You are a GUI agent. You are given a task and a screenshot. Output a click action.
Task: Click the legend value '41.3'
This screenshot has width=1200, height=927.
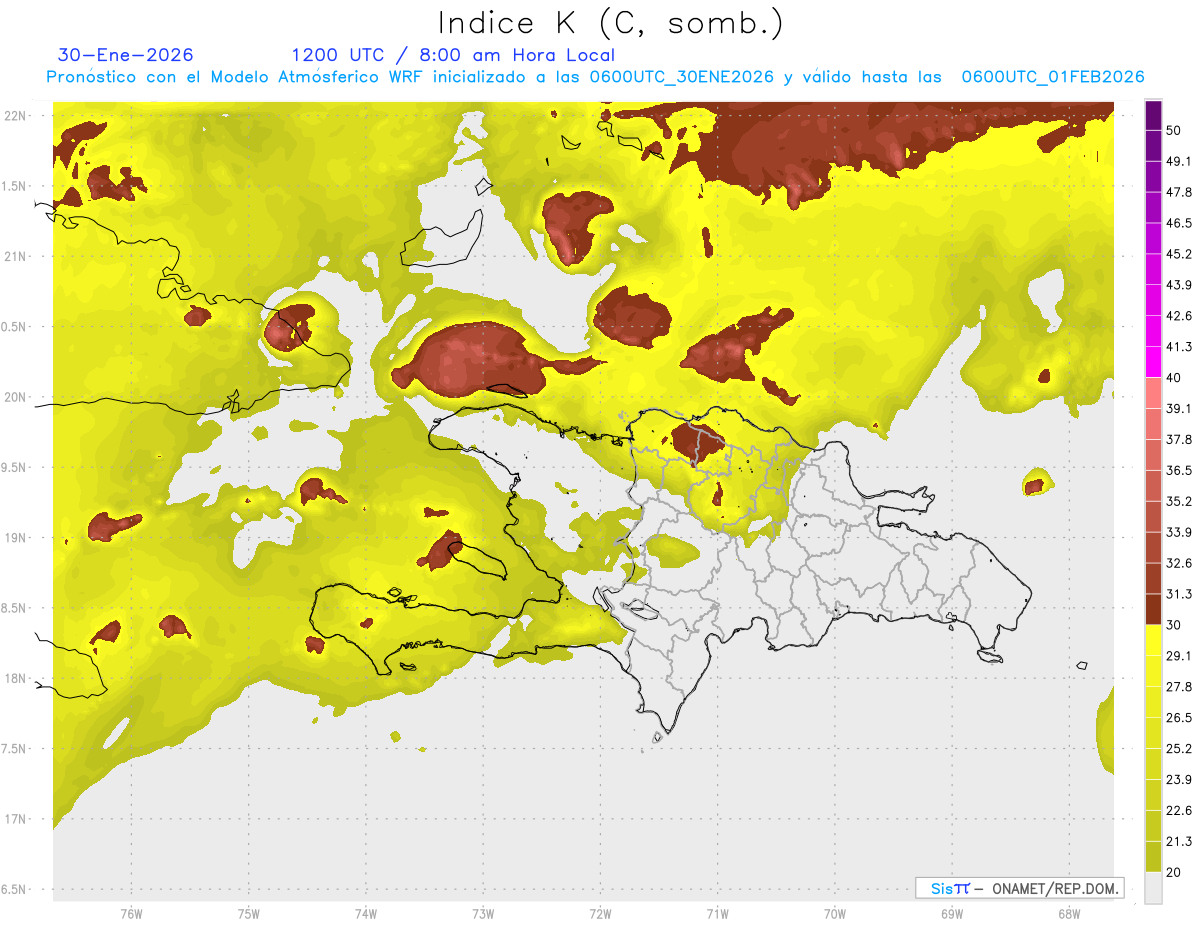pos(1179,347)
